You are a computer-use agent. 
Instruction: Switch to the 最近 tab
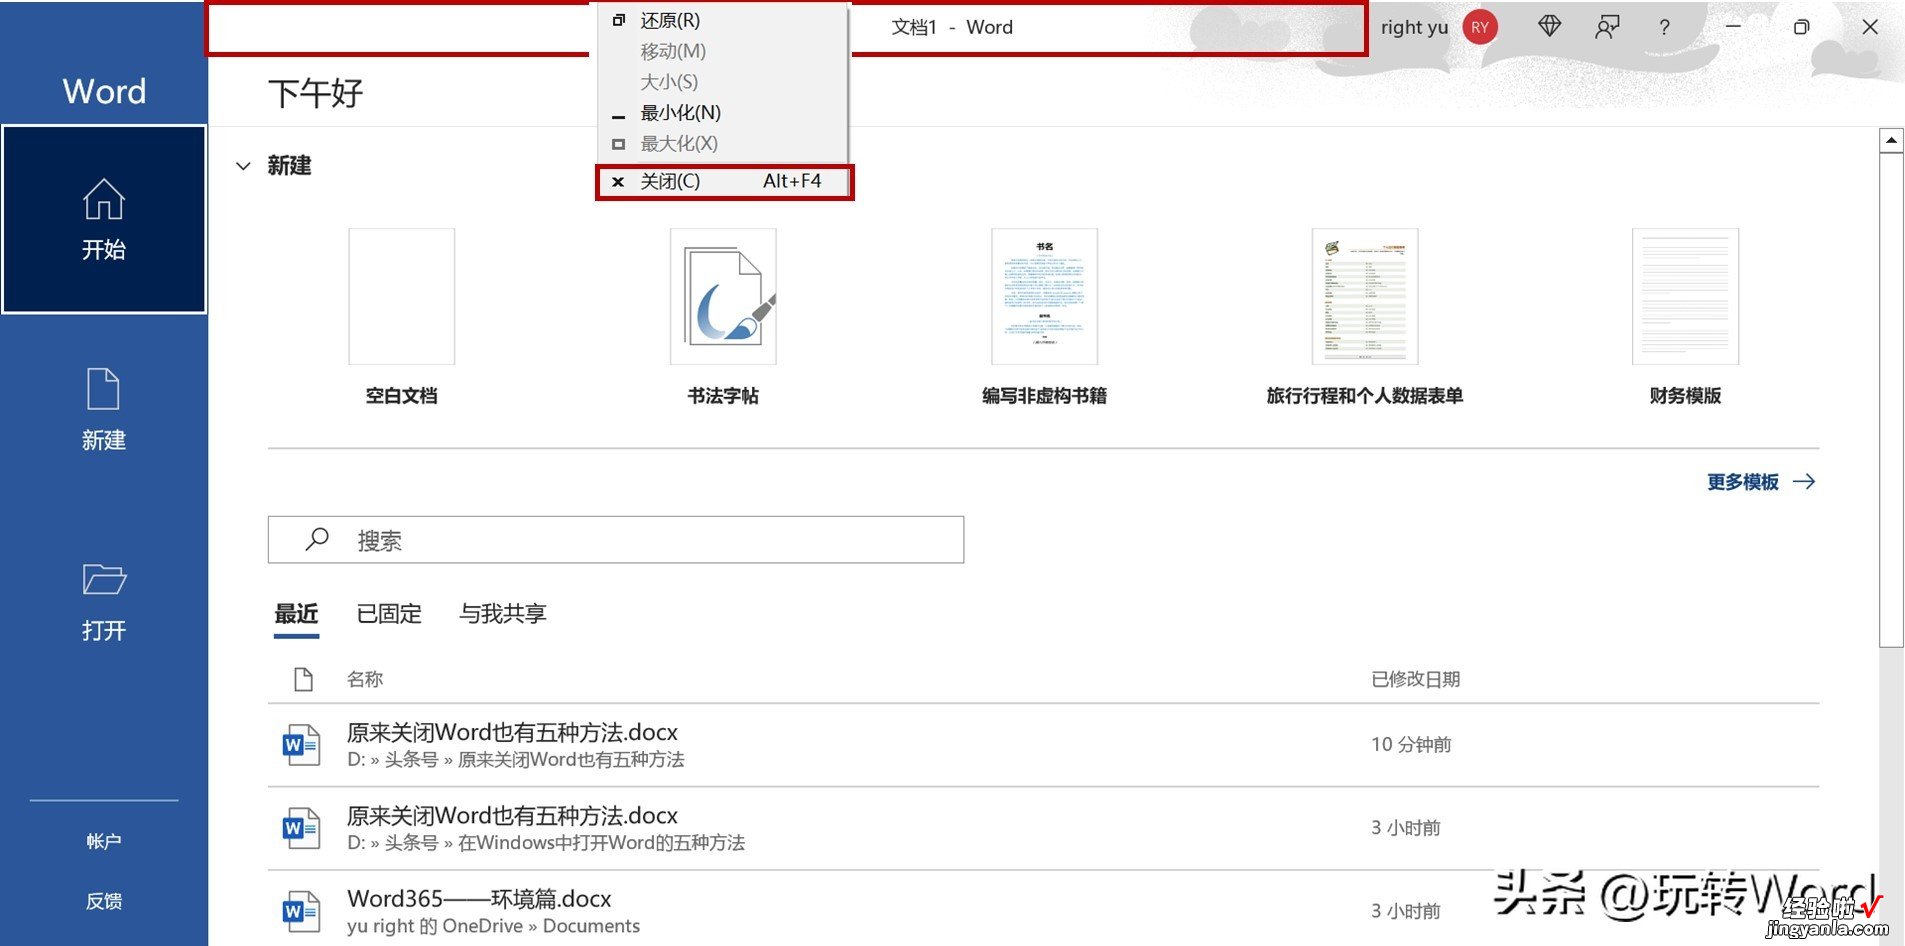pos(297,614)
